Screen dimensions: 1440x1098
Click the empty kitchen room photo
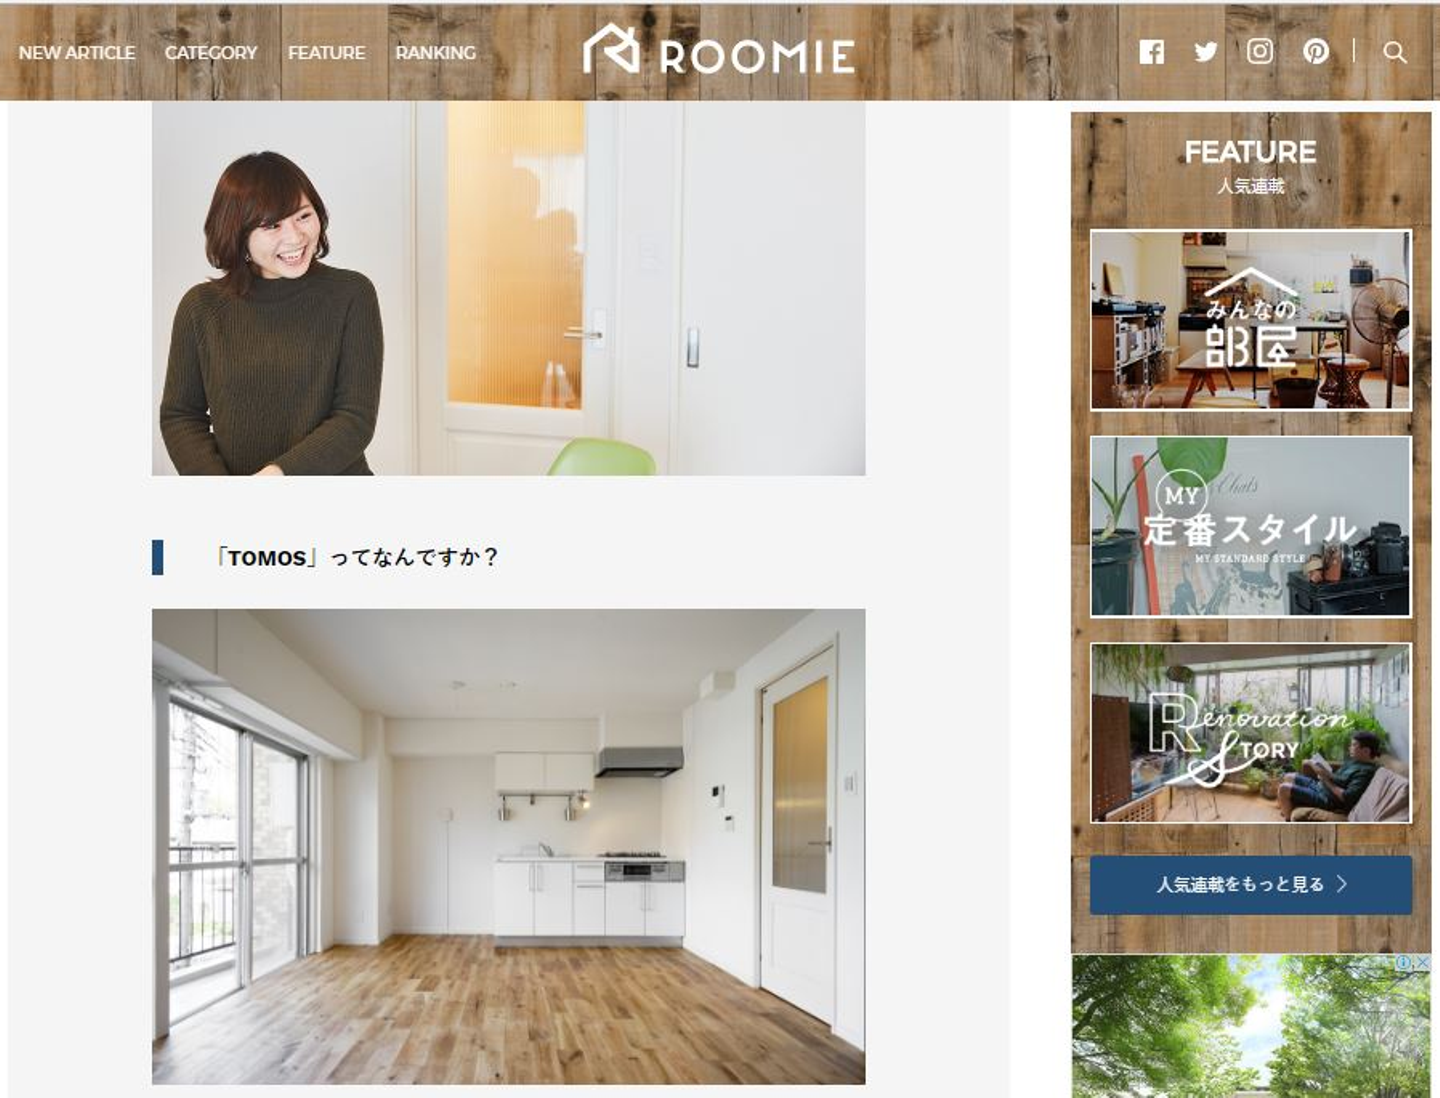[508, 847]
